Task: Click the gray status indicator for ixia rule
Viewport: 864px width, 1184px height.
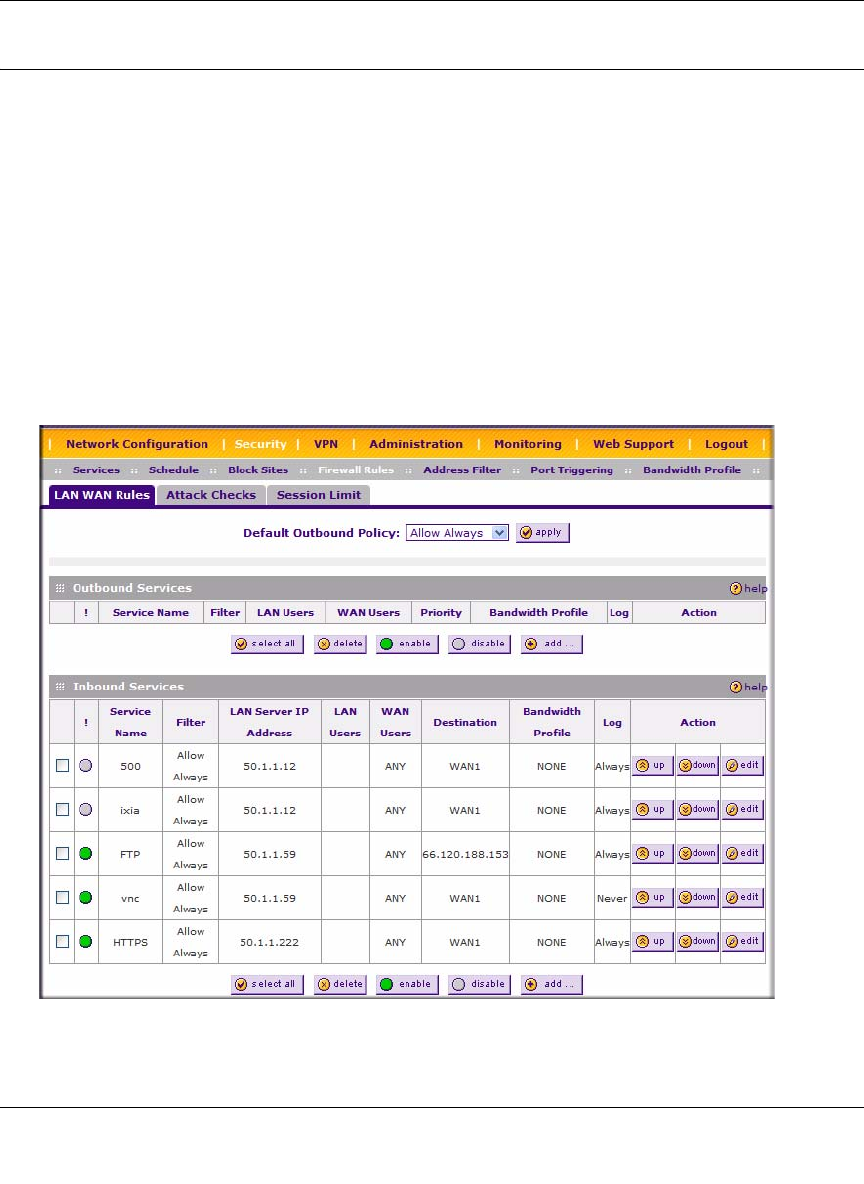Action: [x=85, y=809]
